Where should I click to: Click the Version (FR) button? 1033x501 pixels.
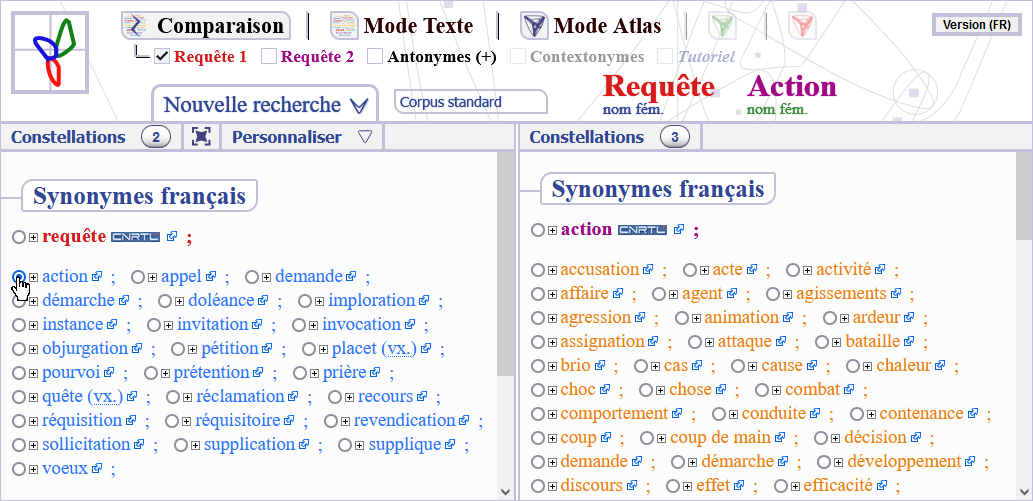coord(977,25)
